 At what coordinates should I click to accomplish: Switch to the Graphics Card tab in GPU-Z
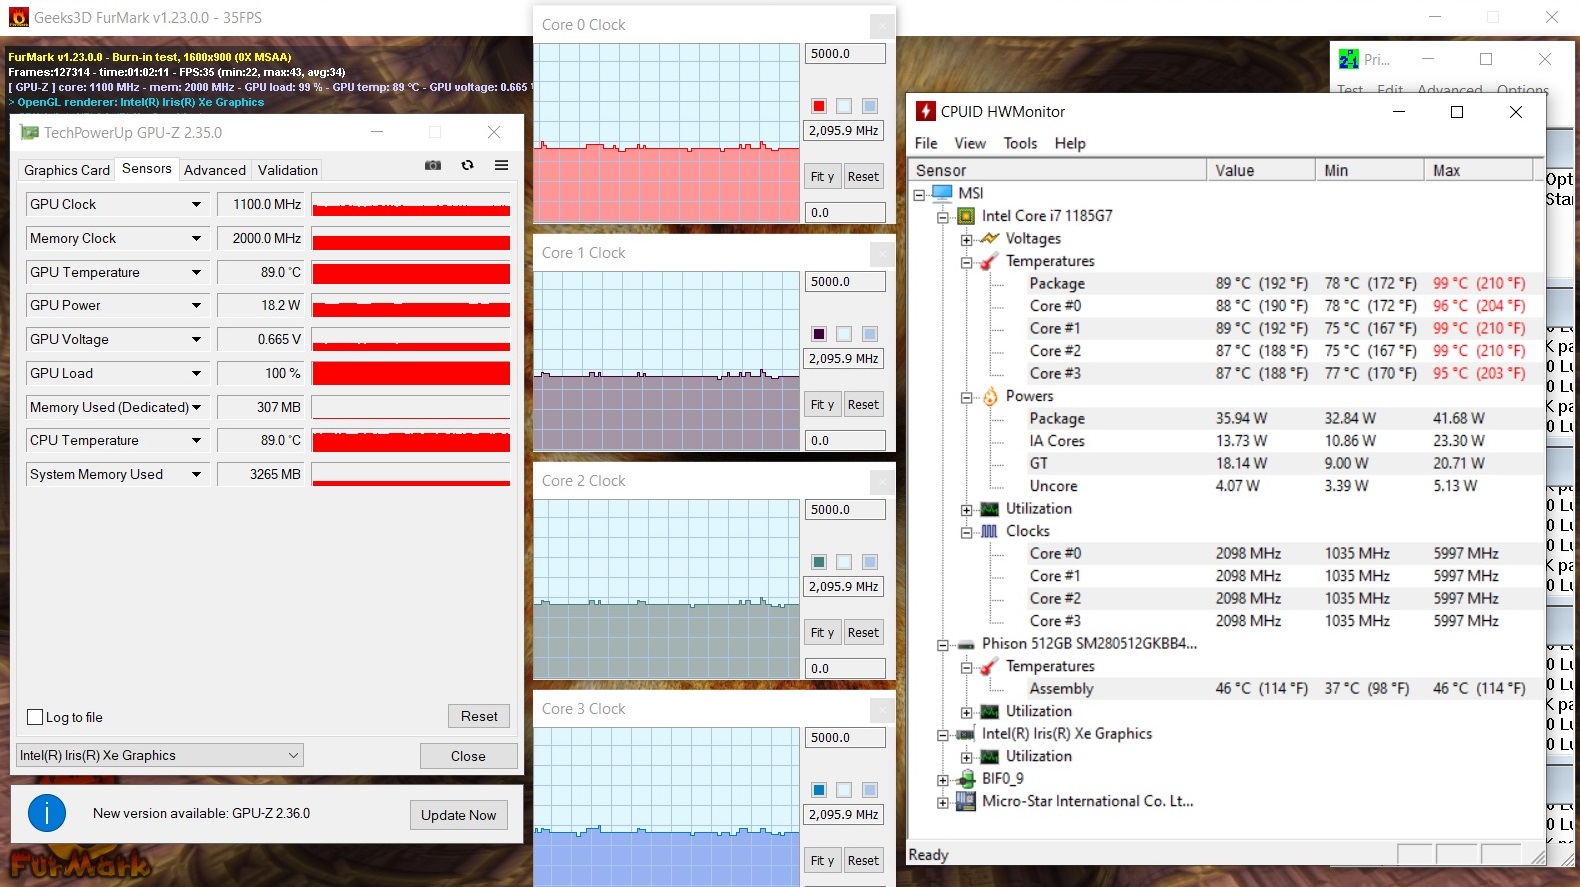pyautogui.click(x=67, y=170)
